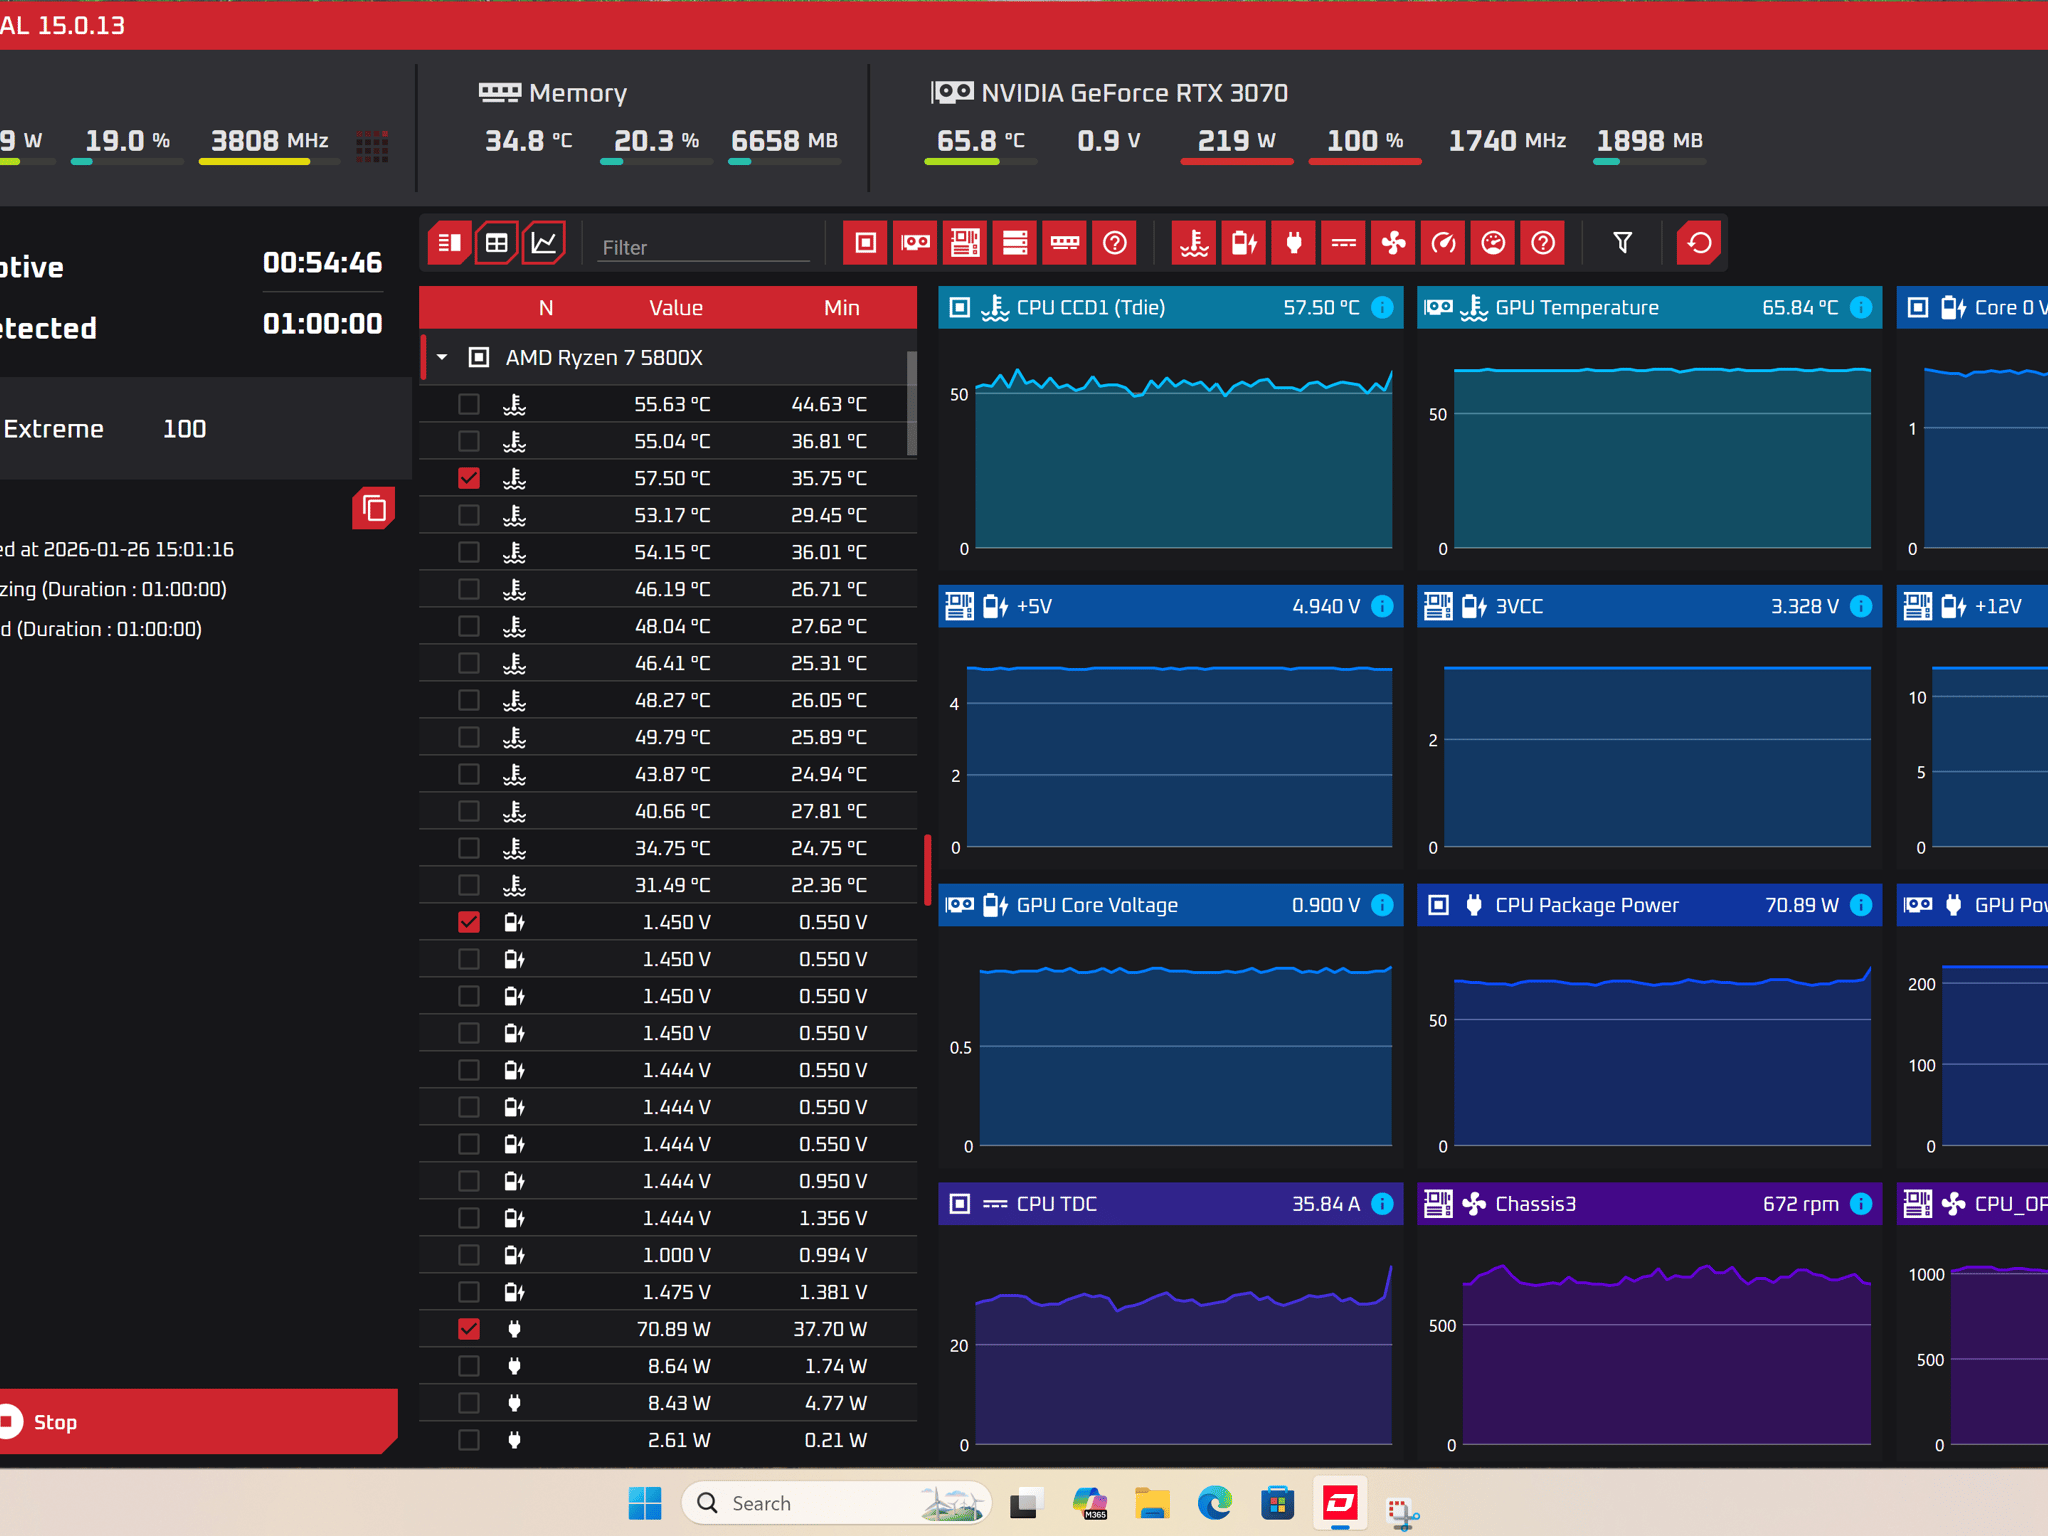2048x1536 pixels.
Task: Check the 55.63 °C sensor row checkbox
Action: click(x=469, y=405)
